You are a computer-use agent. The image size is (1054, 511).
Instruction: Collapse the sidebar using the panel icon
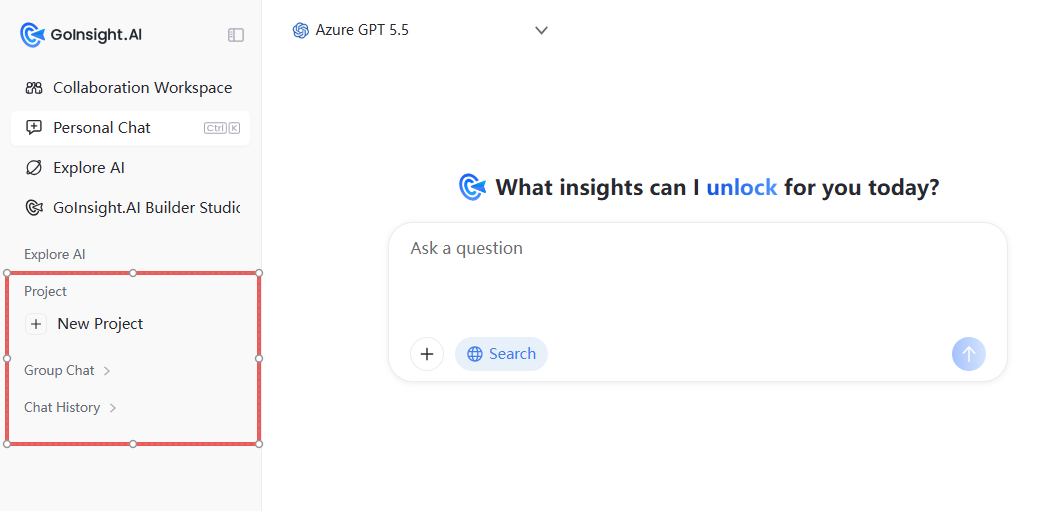point(236,35)
